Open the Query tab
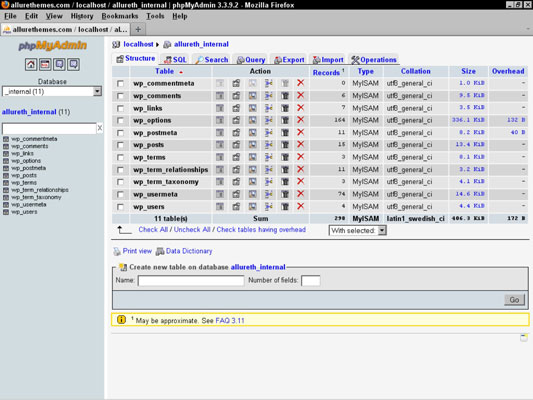533x400 pixels. coord(251,60)
